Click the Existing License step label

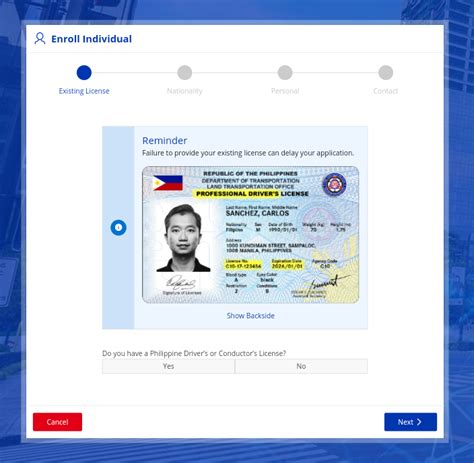[84, 91]
